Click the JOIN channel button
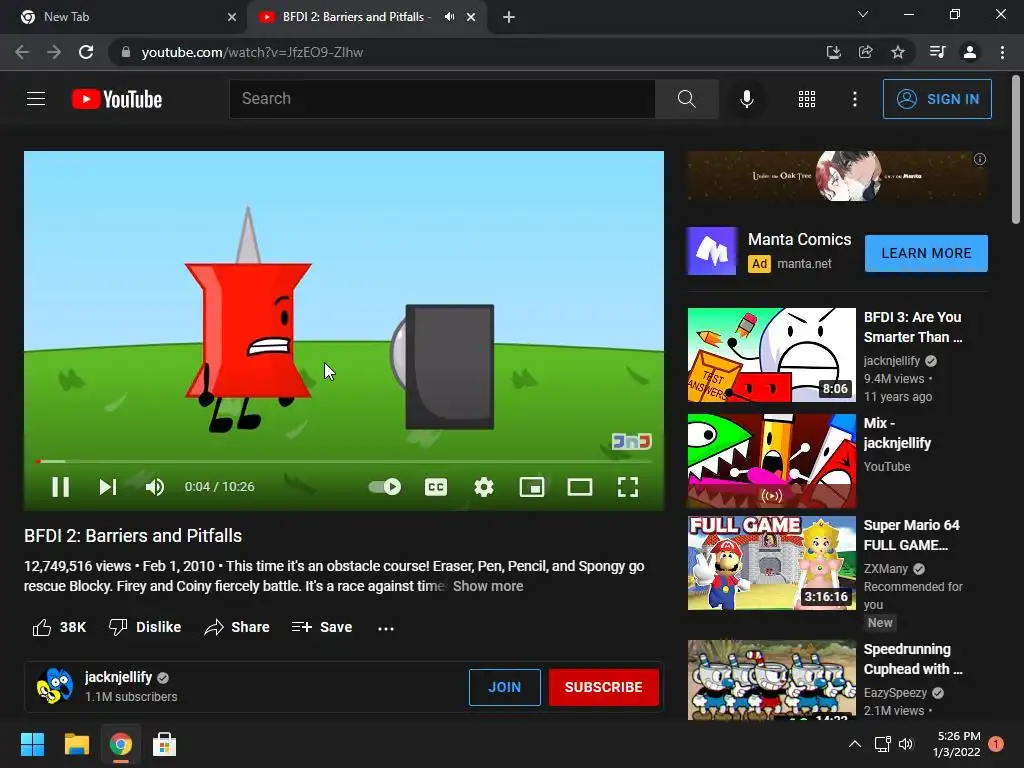Screen dimensions: 1024x768 (x=505, y=687)
